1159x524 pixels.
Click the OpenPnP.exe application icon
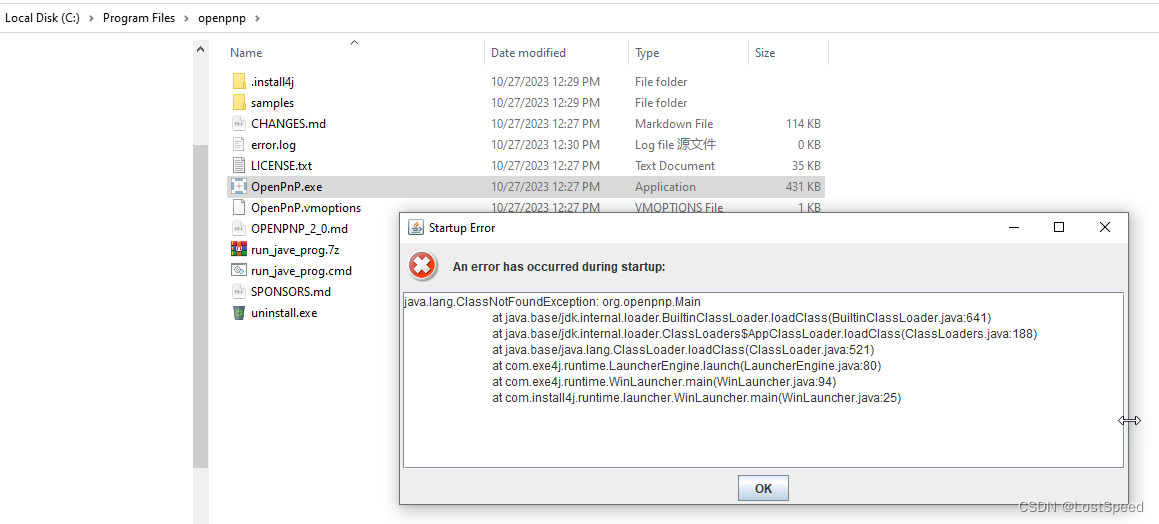[x=239, y=187]
